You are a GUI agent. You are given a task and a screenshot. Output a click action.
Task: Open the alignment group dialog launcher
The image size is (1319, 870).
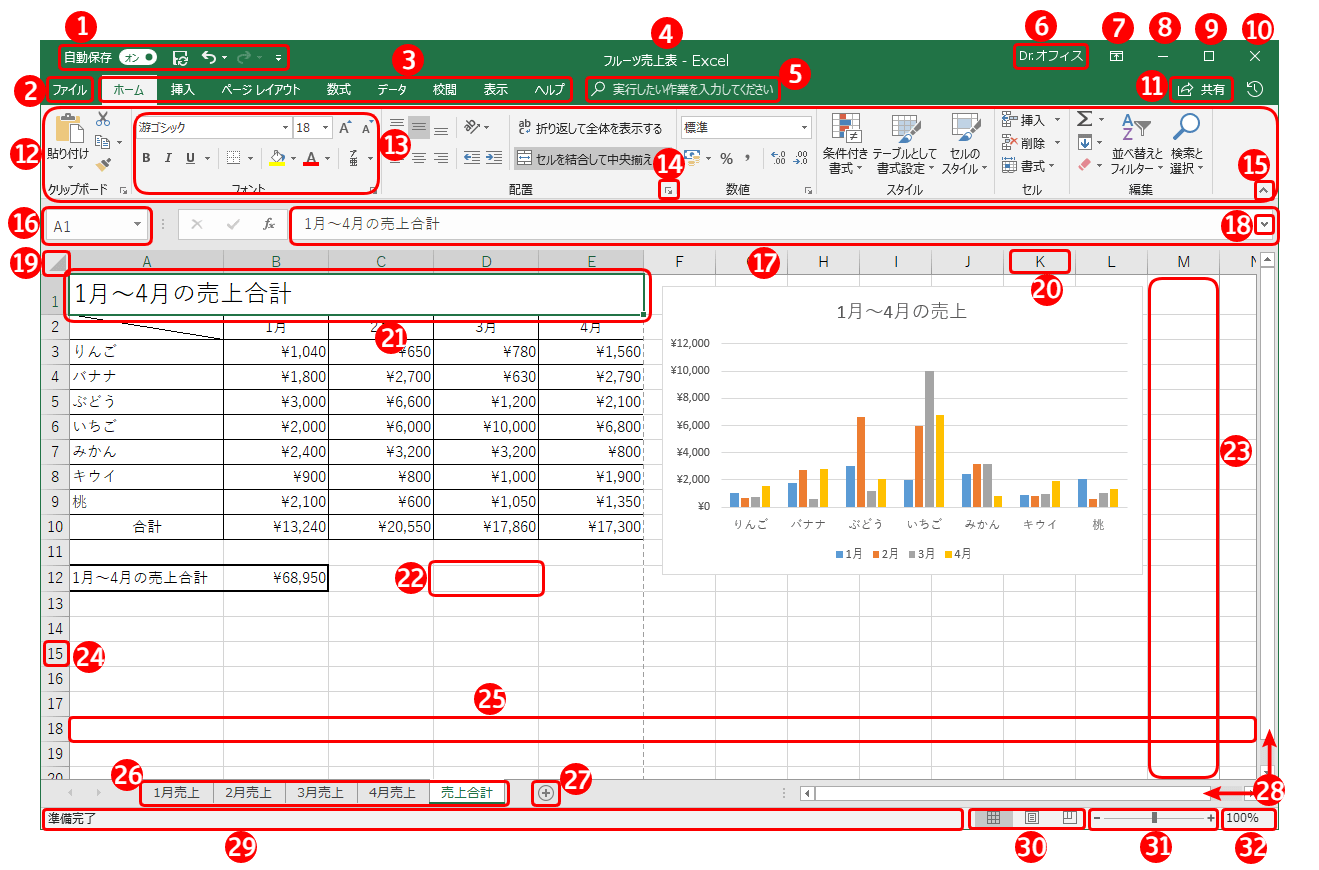point(670,189)
